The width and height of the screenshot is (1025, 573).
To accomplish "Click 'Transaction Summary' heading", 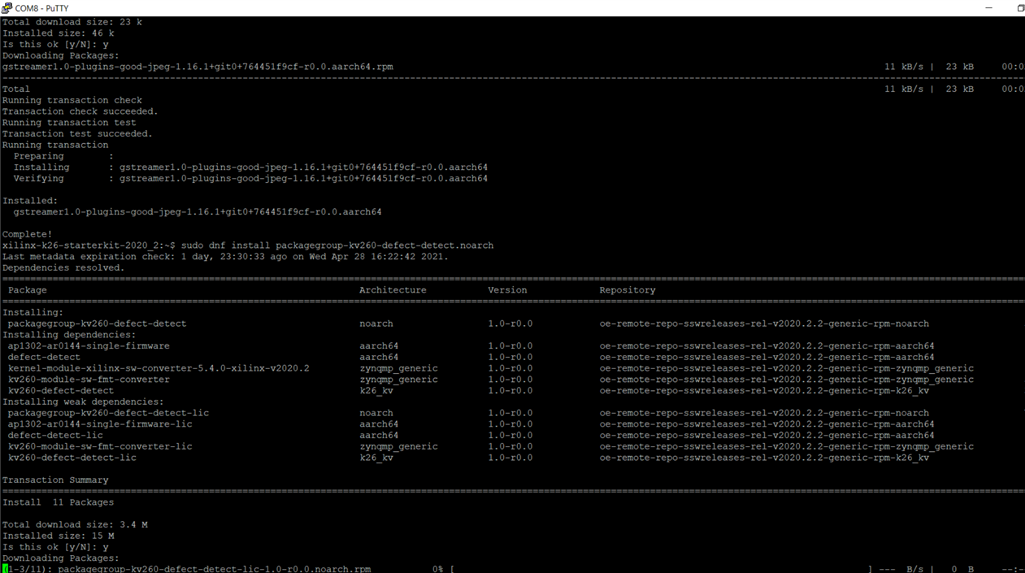I will point(55,480).
